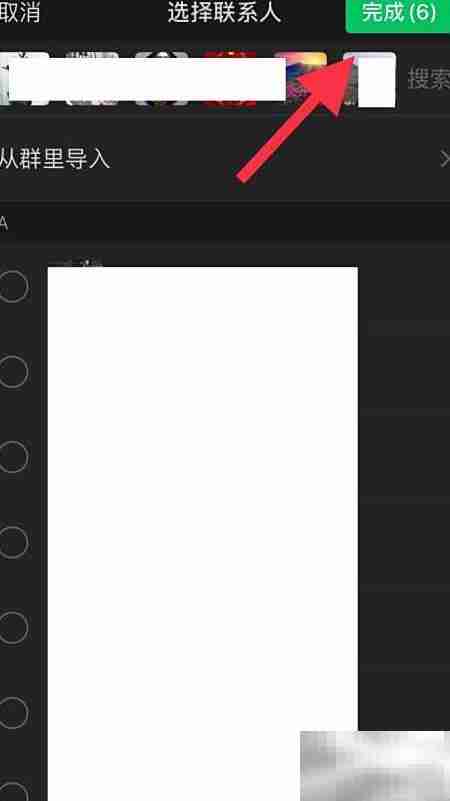Select the fourth contact's radio circle

(x=13, y=542)
